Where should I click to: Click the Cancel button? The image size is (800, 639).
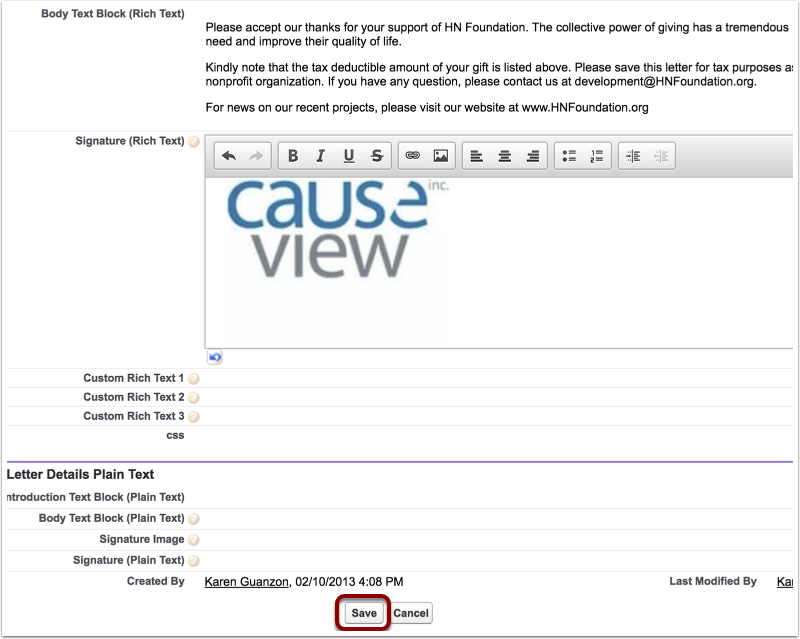click(411, 613)
